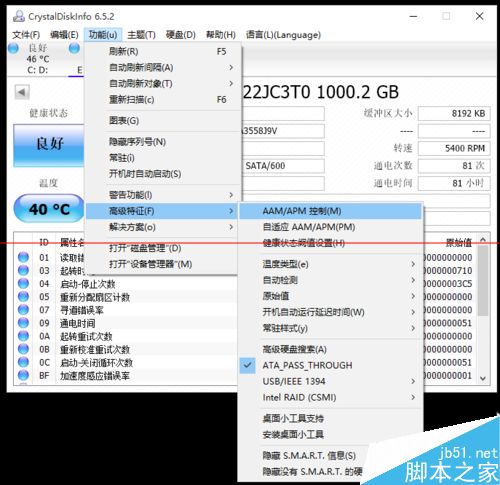Viewport: 500px width, 485px height.
Task: Open the 主题(T) menu
Action: click(141, 35)
